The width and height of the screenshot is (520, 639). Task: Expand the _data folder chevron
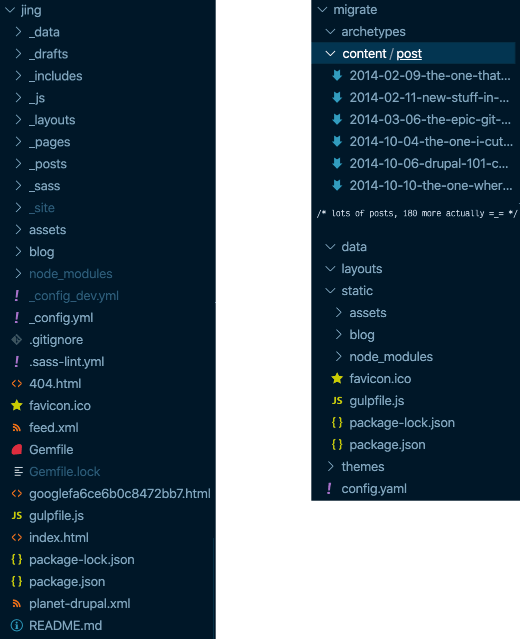18,32
